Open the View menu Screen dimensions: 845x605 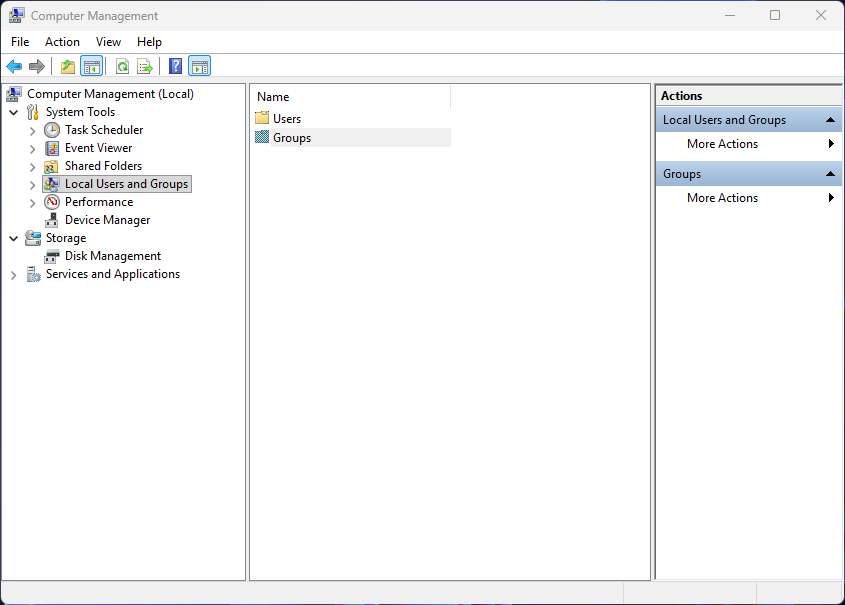point(108,42)
